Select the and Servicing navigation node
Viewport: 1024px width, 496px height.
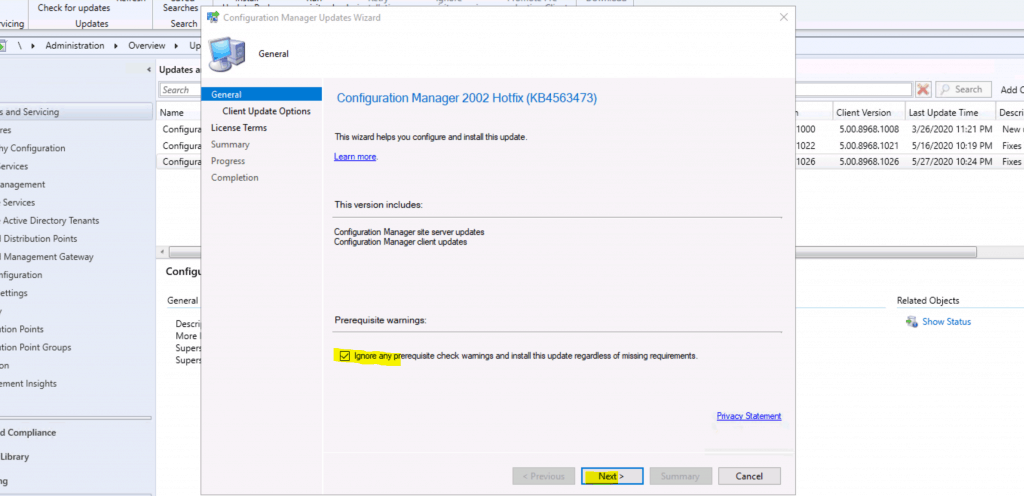(x=76, y=112)
